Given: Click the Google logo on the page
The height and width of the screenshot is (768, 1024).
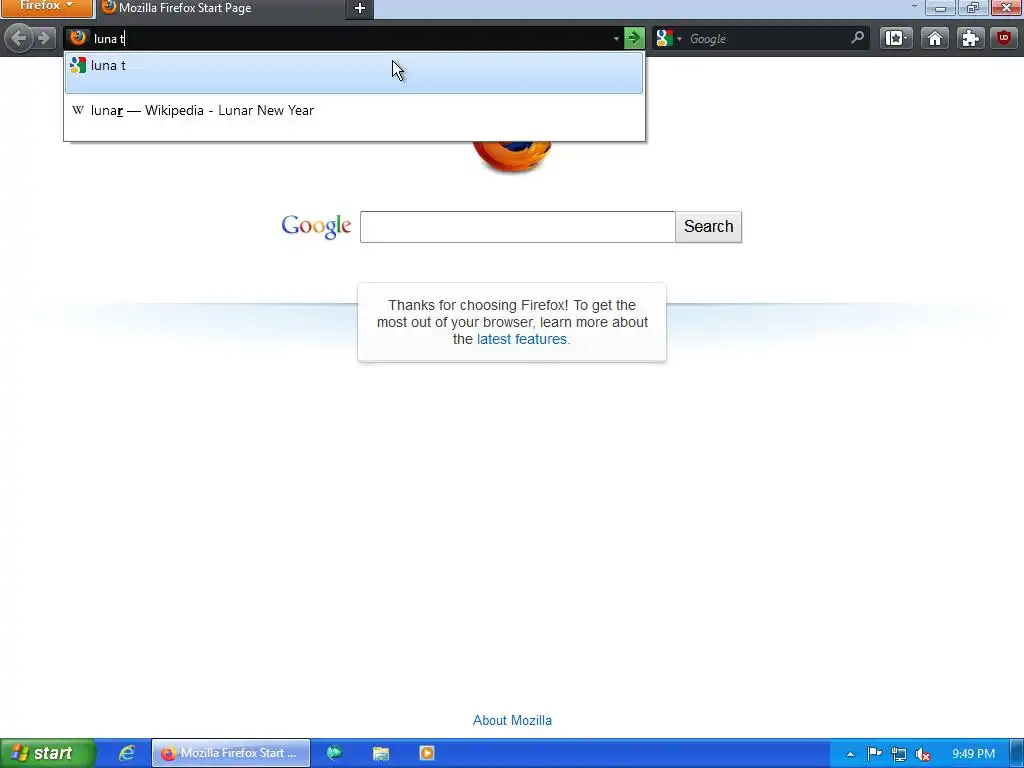Looking at the screenshot, I should pos(316,226).
